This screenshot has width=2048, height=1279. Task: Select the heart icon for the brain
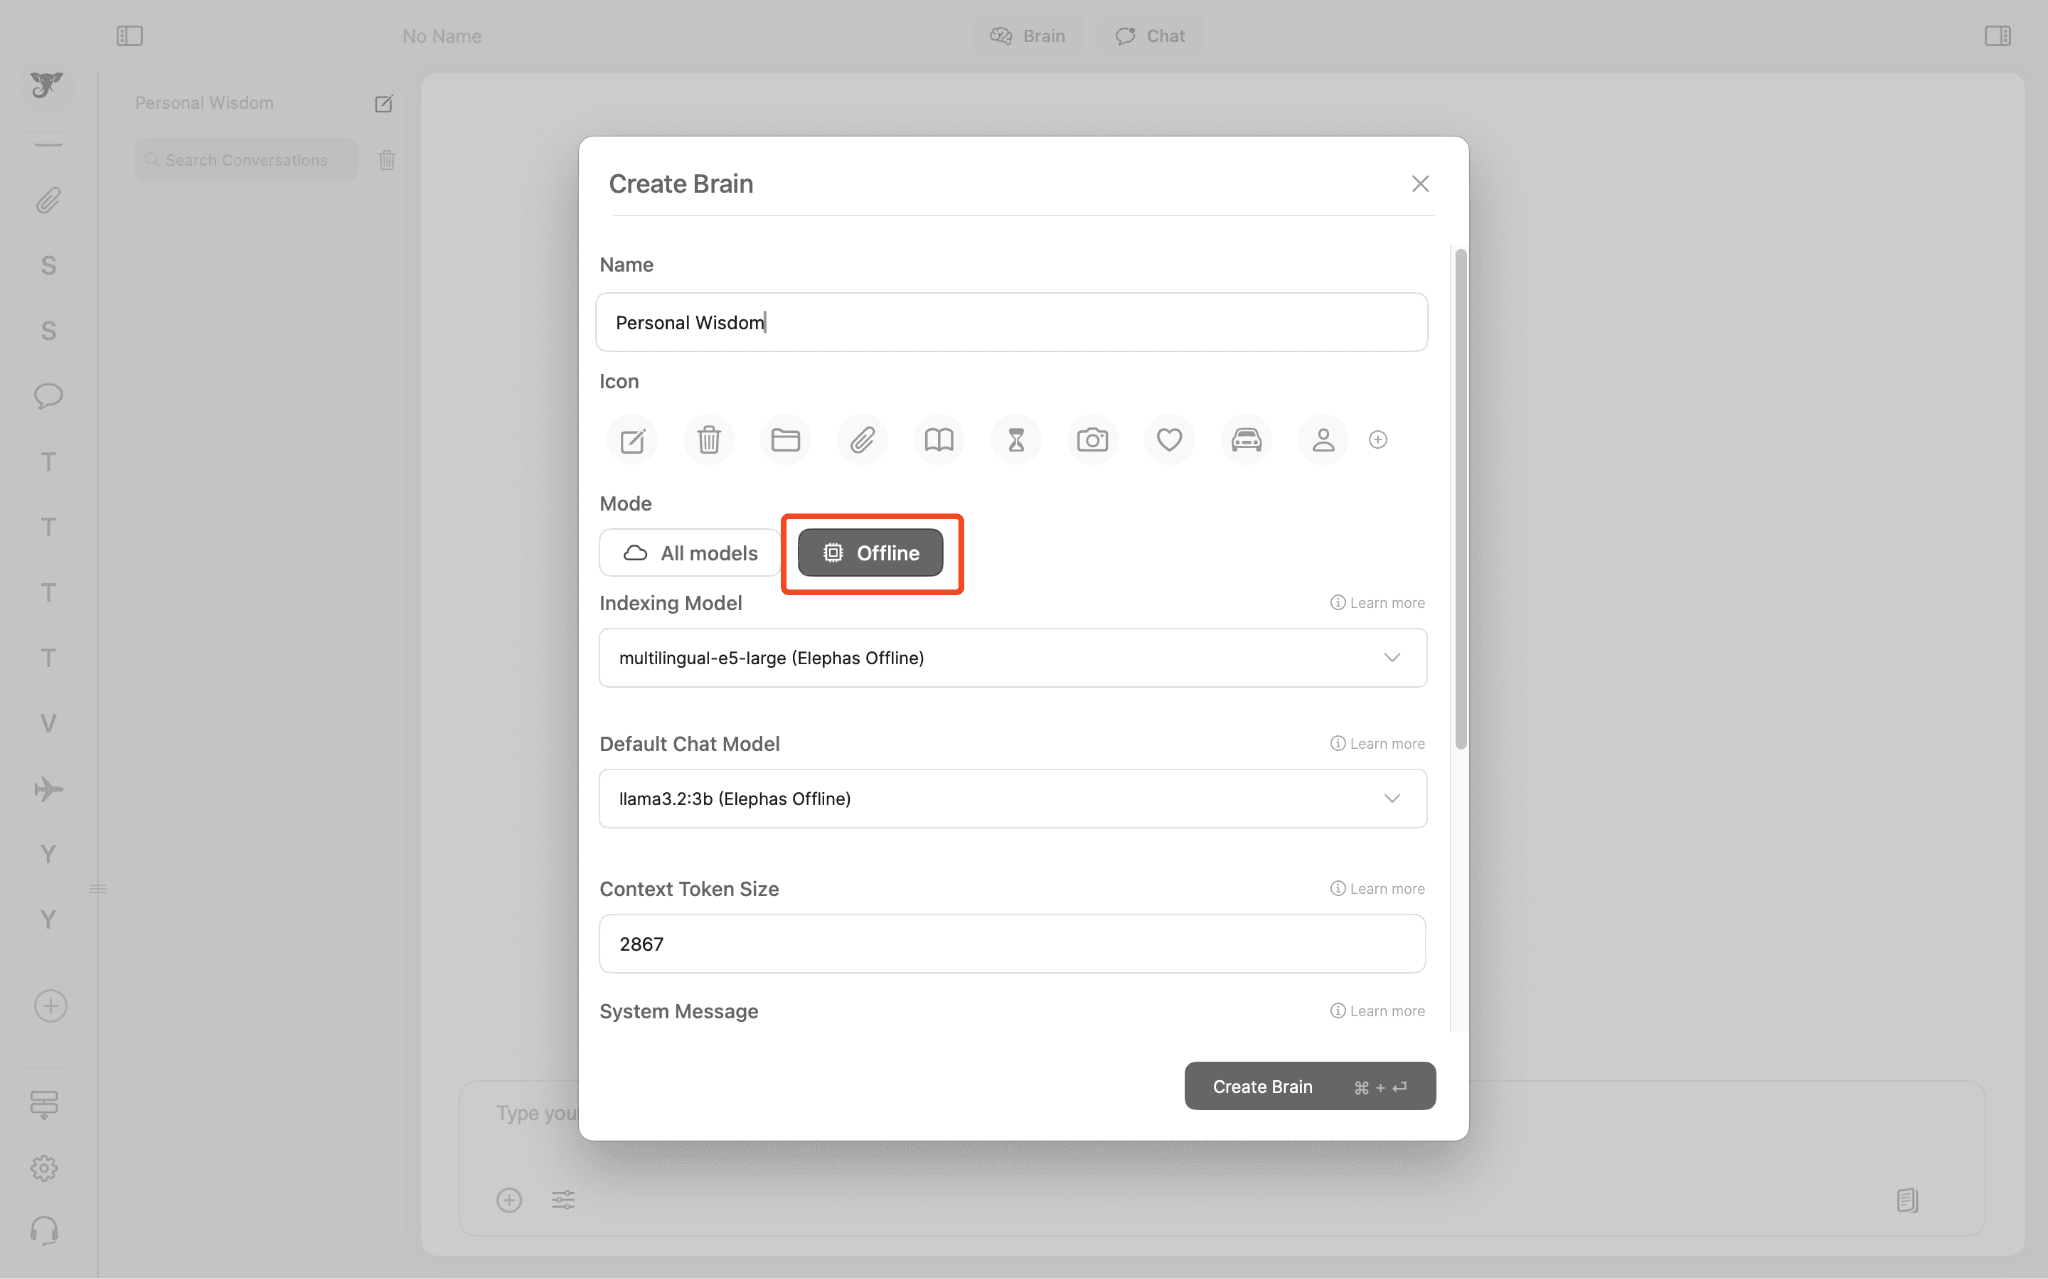1169,440
